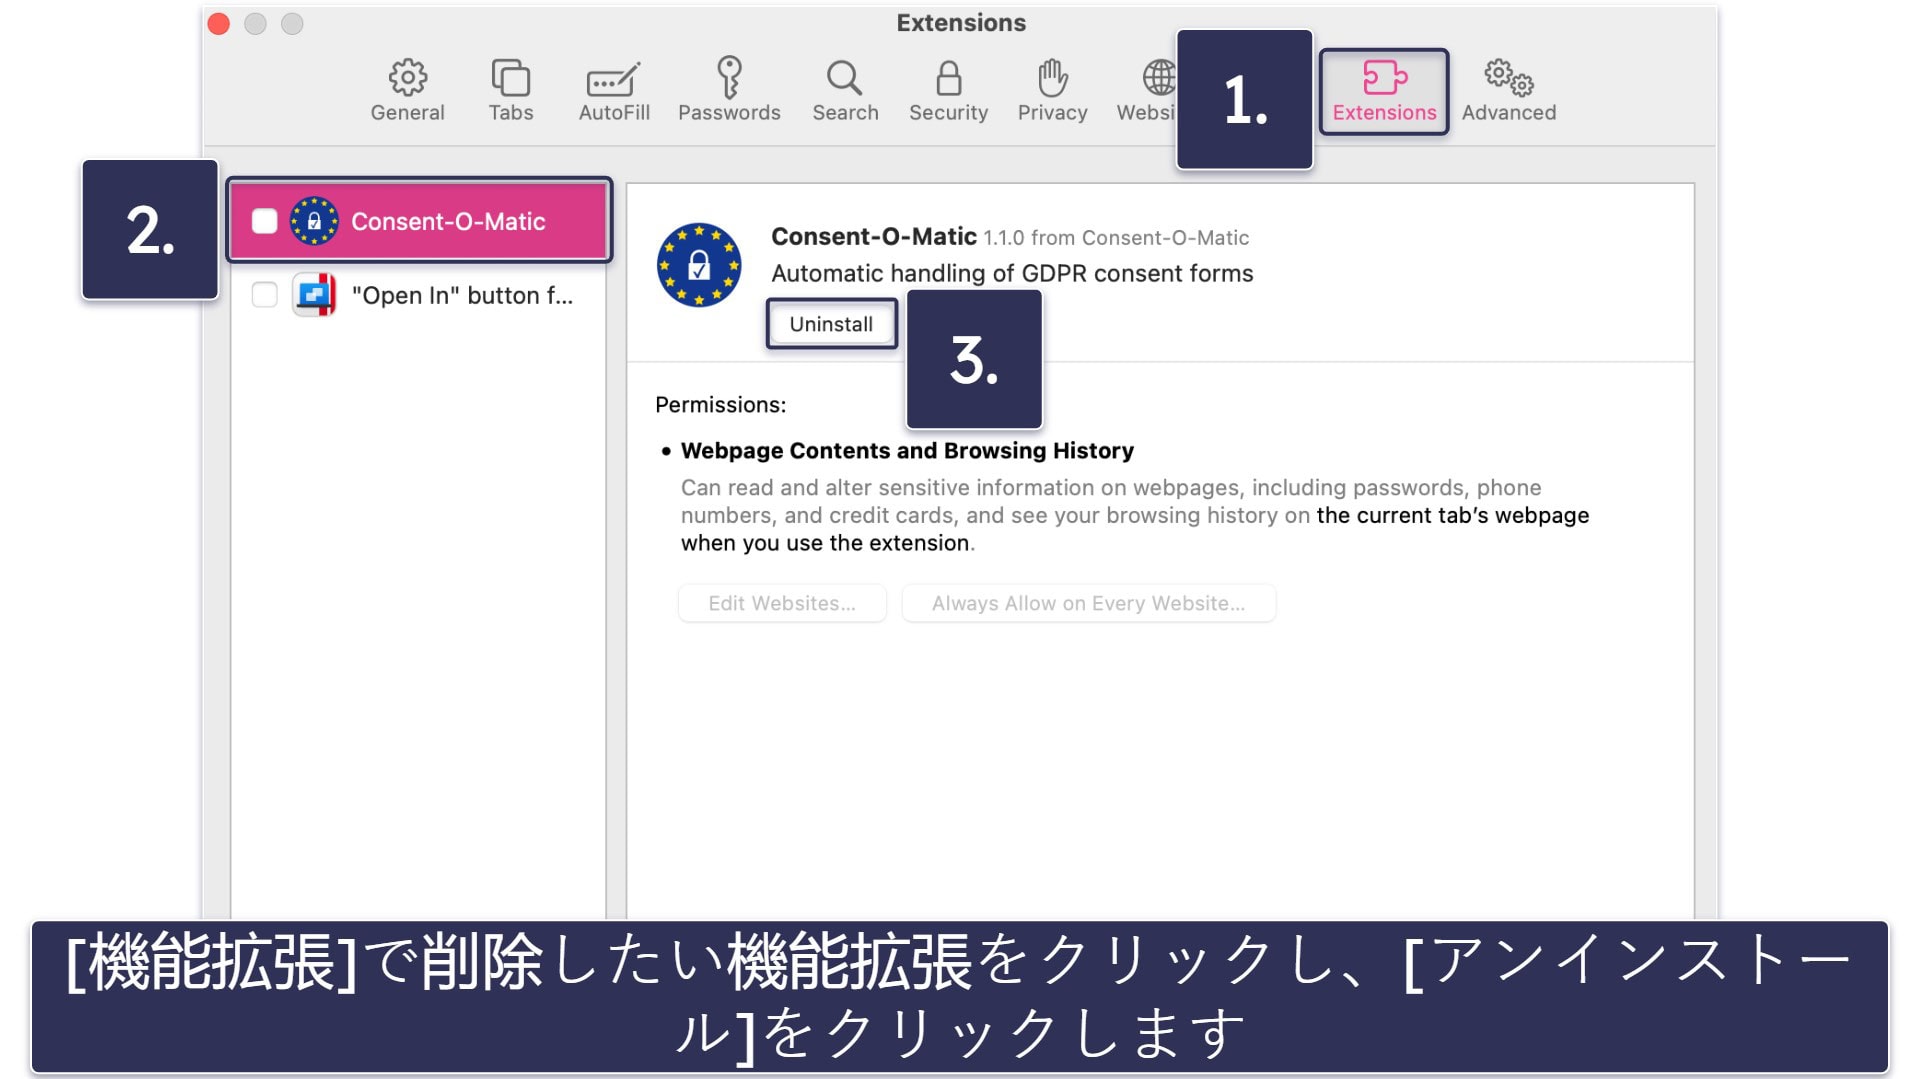Viewport: 1919px width, 1079px height.
Task: Click the Permissions label
Action: pos(720,405)
